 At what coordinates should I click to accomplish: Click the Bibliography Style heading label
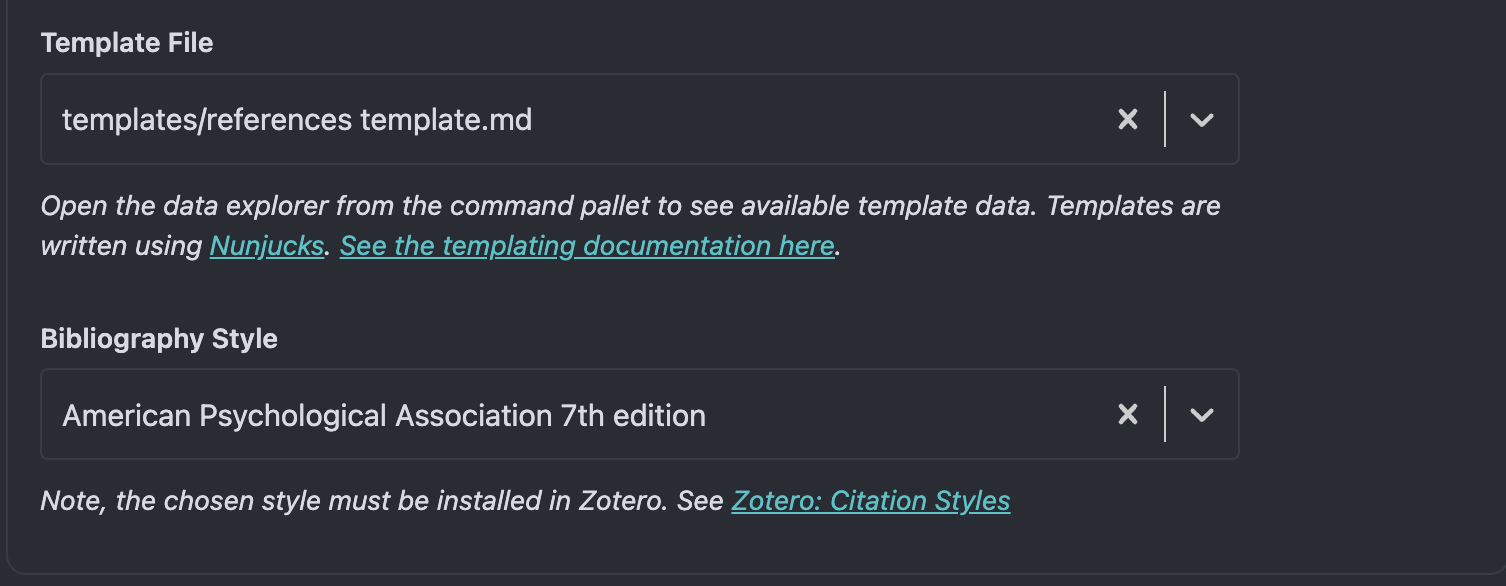[159, 339]
